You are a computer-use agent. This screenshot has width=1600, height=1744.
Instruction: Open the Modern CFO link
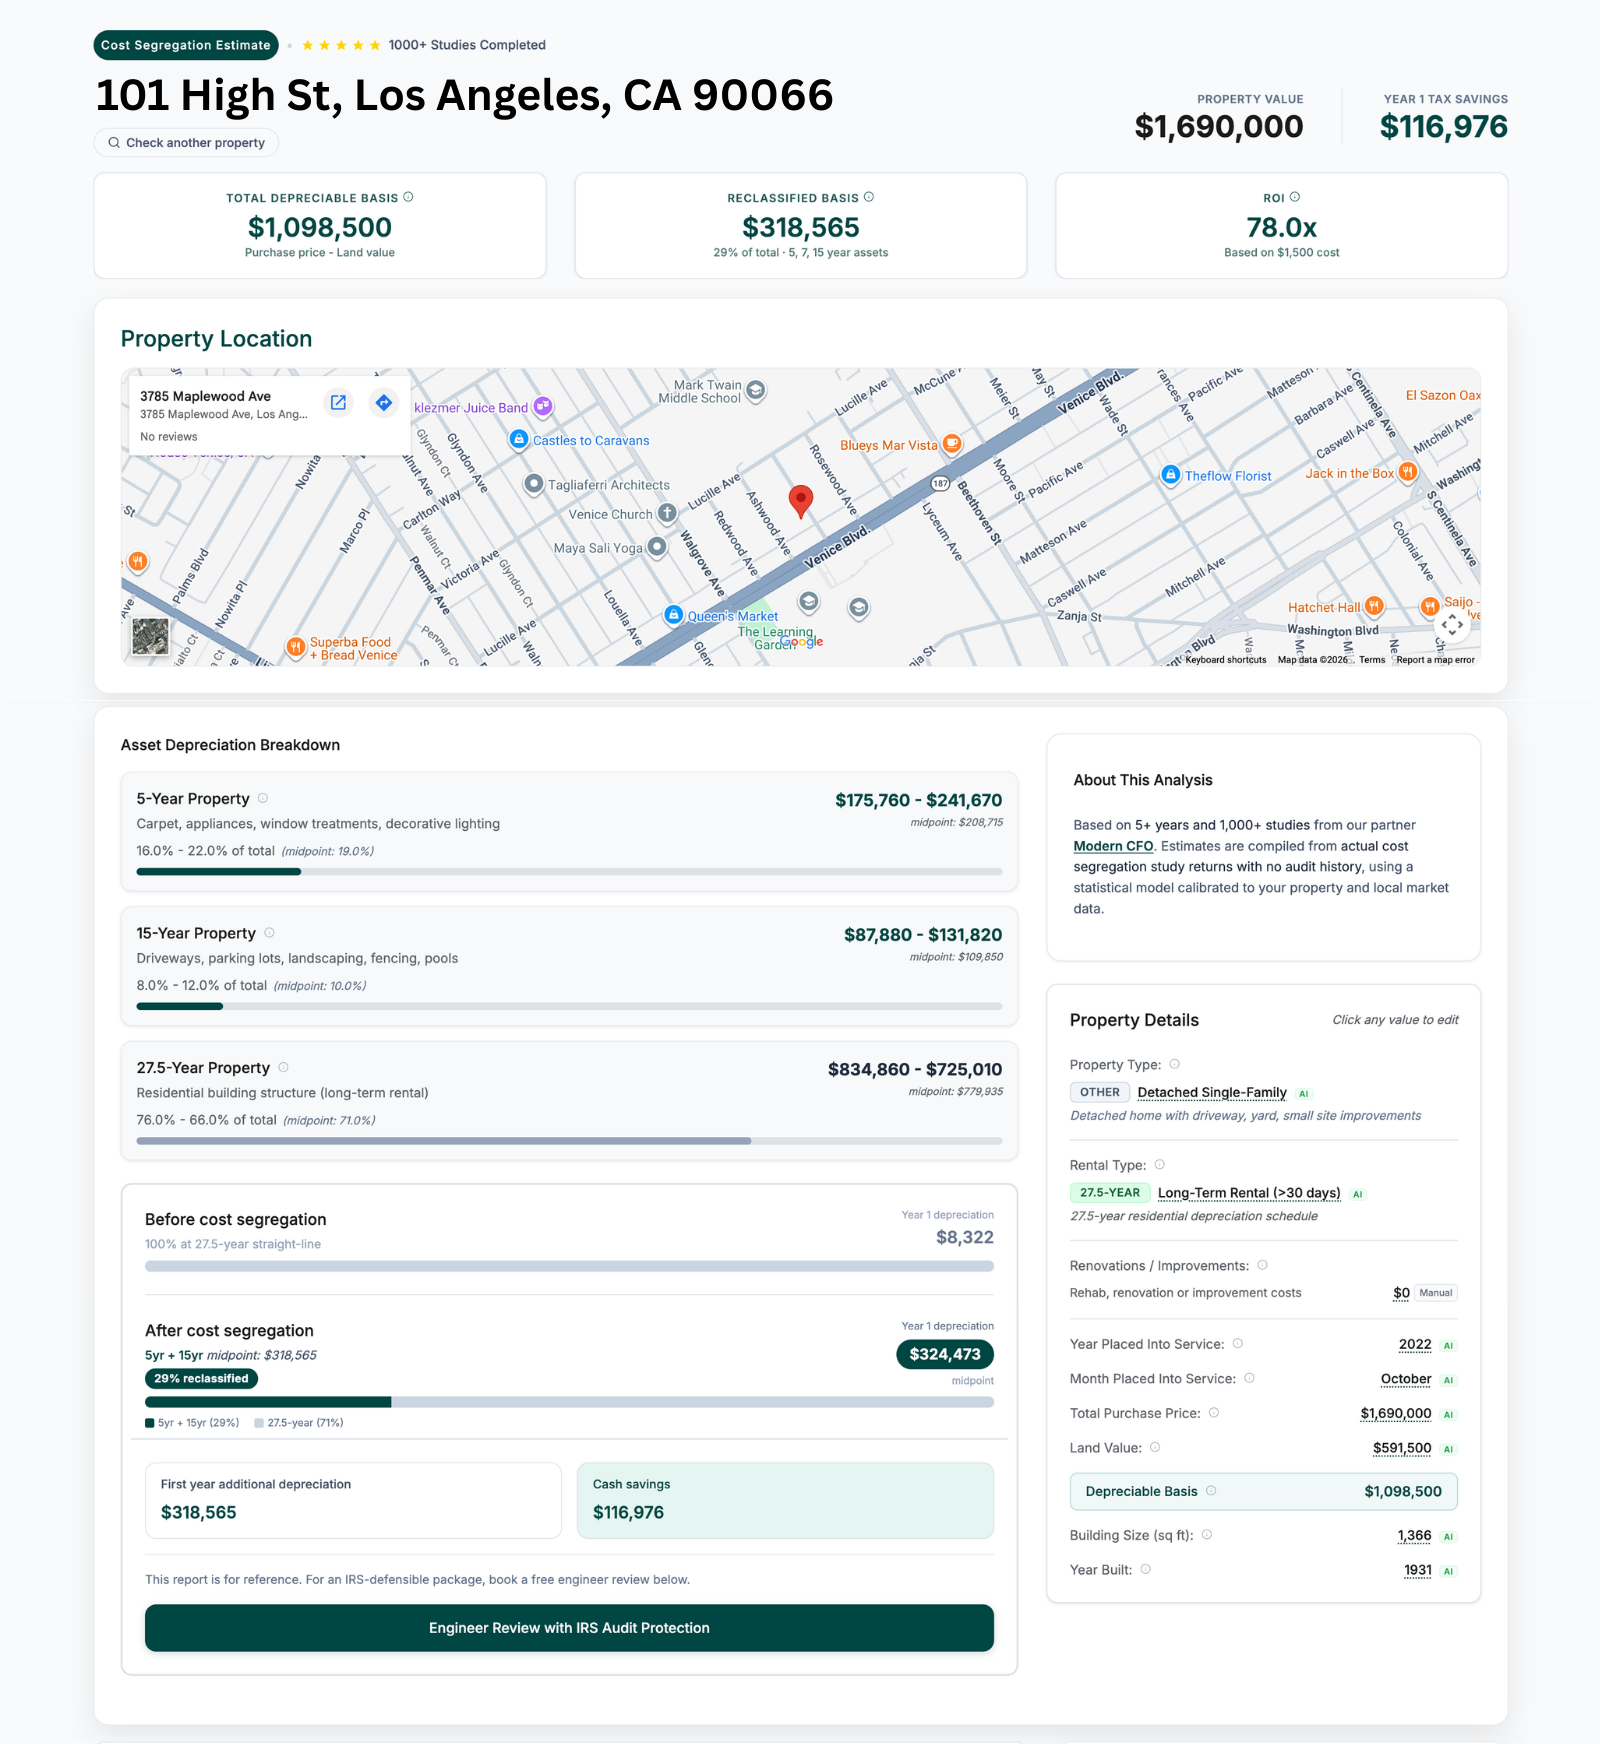[x=1112, y=846]
